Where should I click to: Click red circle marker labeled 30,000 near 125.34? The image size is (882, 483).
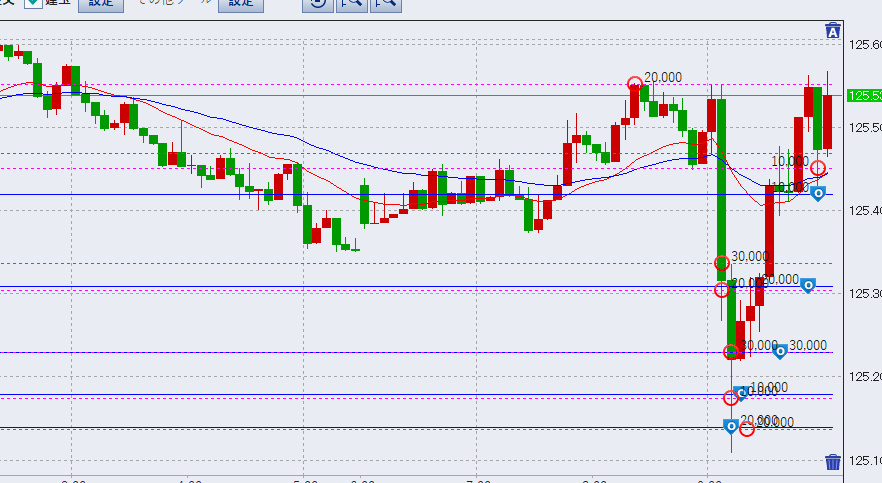(x=722, y=263)
